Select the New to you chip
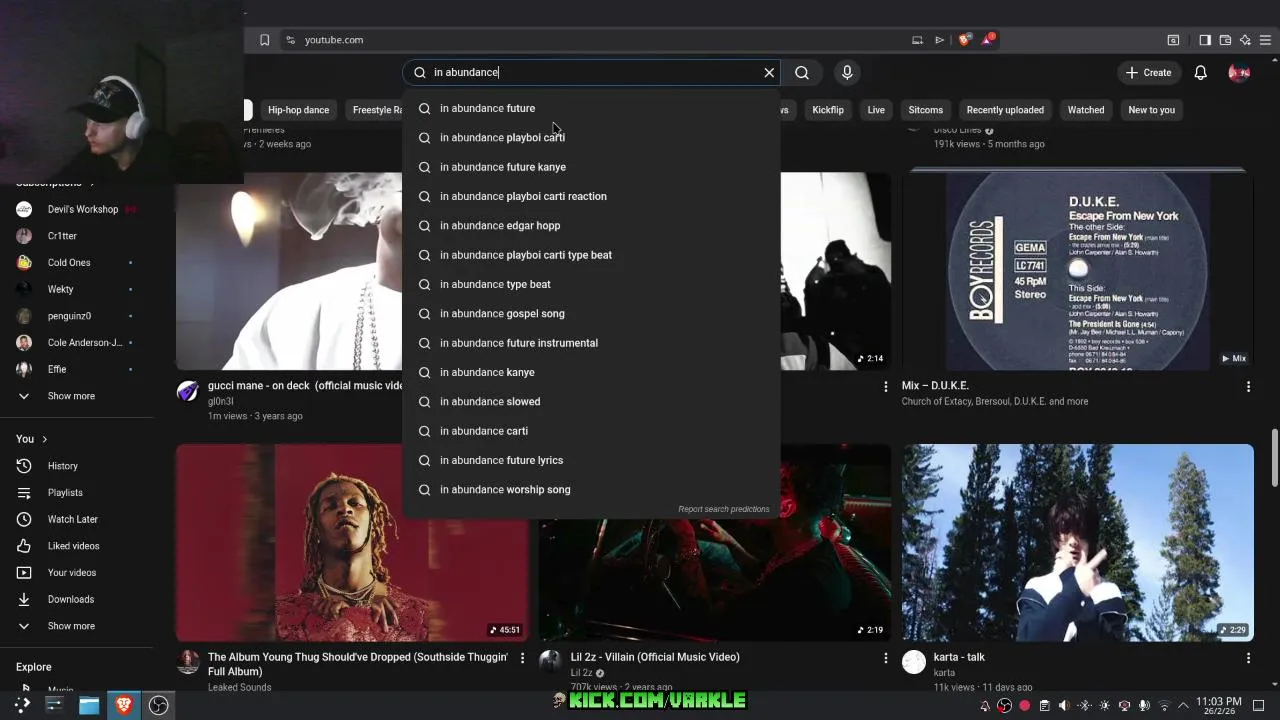The height and width of the screenshot is (720, 1280). (x=1152, y=110)
